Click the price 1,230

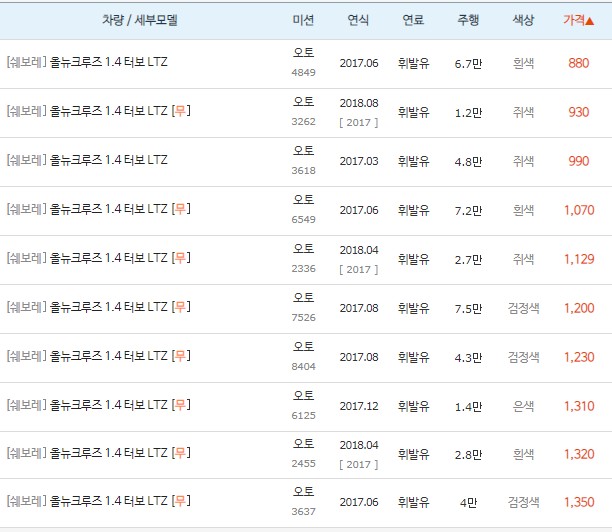tap(579, 357)
